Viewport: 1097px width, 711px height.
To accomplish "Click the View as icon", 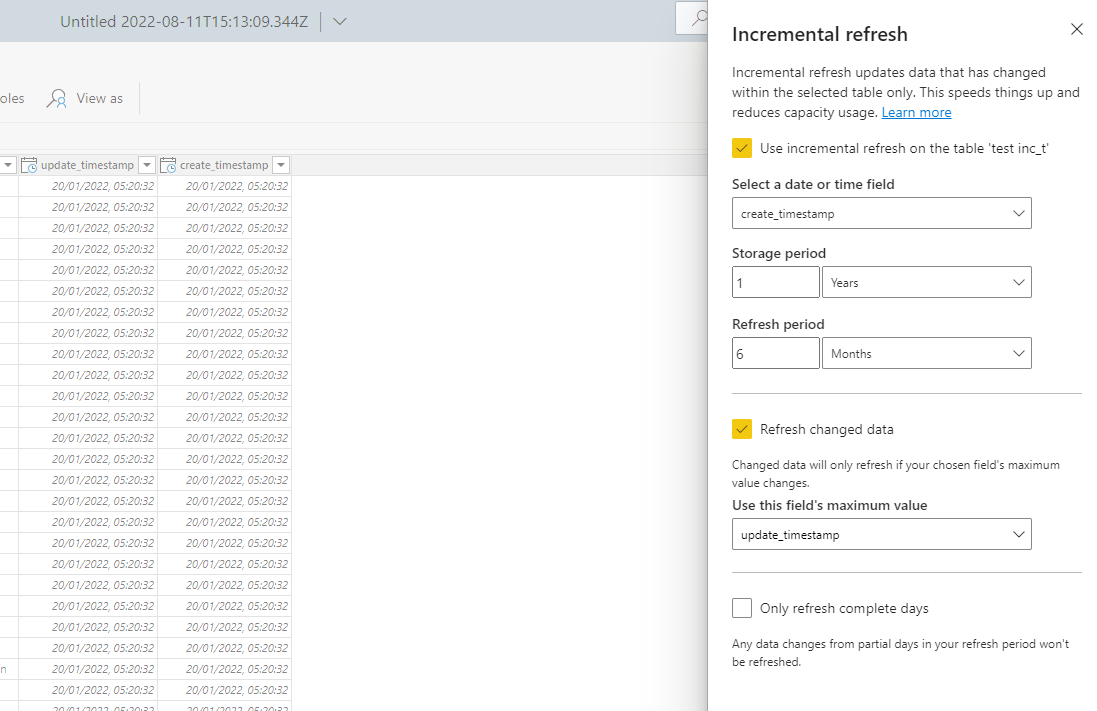I will pyautogui.click(x=58, y=98).
